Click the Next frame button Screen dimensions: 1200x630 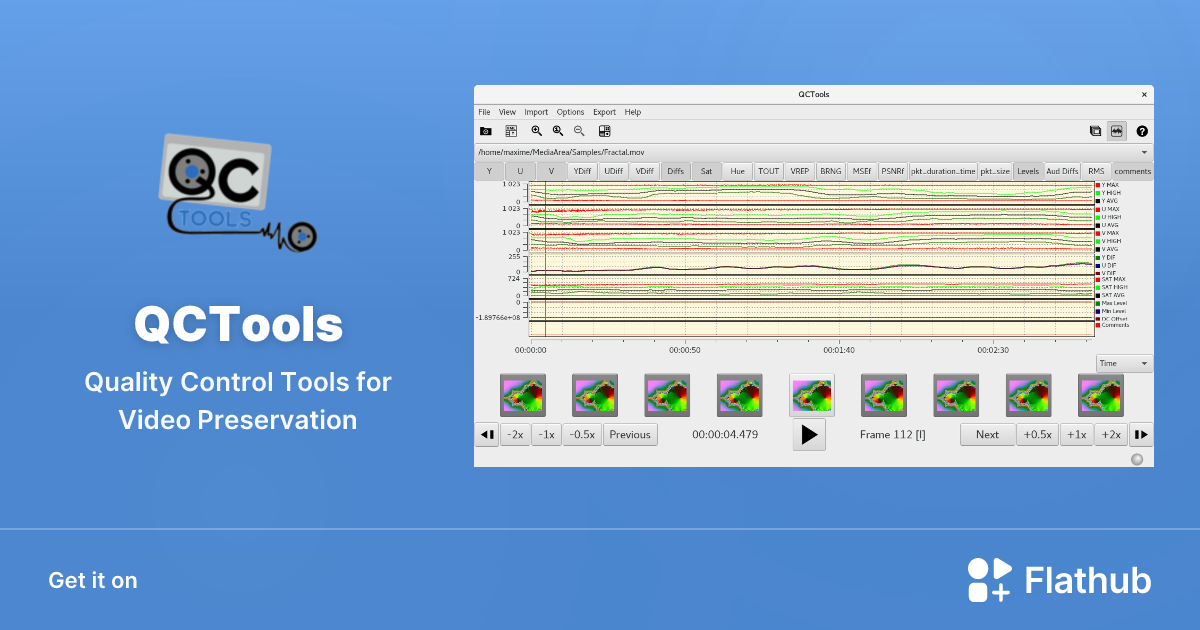(x=987, y=434)
